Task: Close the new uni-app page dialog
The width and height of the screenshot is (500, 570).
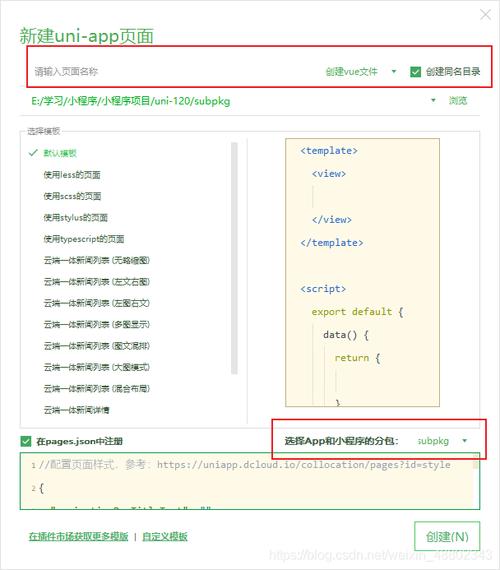Action: [485, 15]
